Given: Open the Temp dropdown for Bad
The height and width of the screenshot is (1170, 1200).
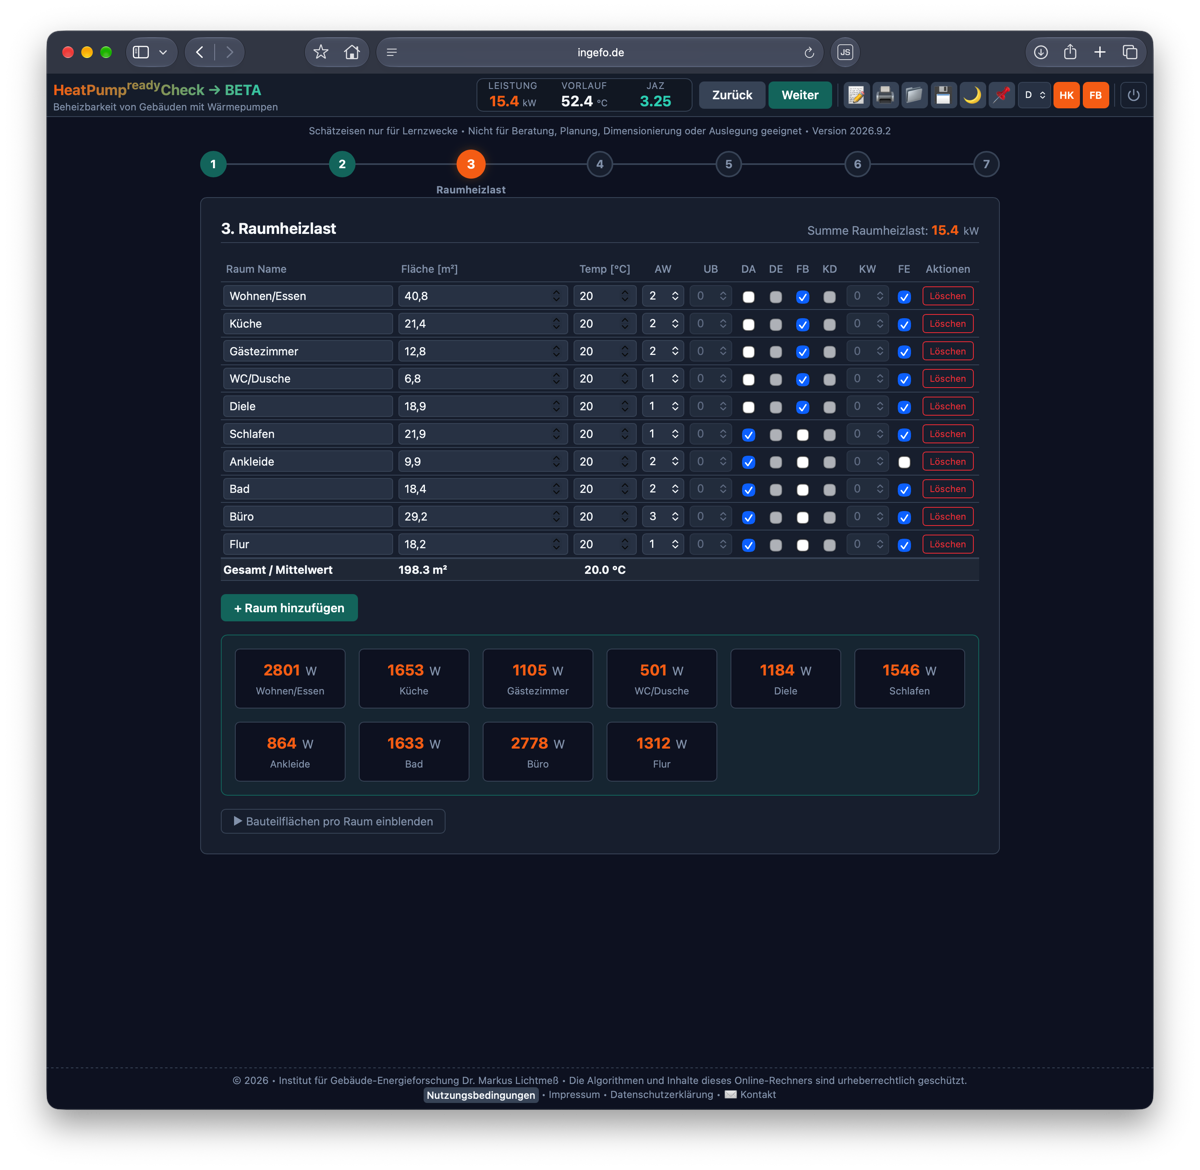Looking at the screenshot, I should (x=605, y=489).
